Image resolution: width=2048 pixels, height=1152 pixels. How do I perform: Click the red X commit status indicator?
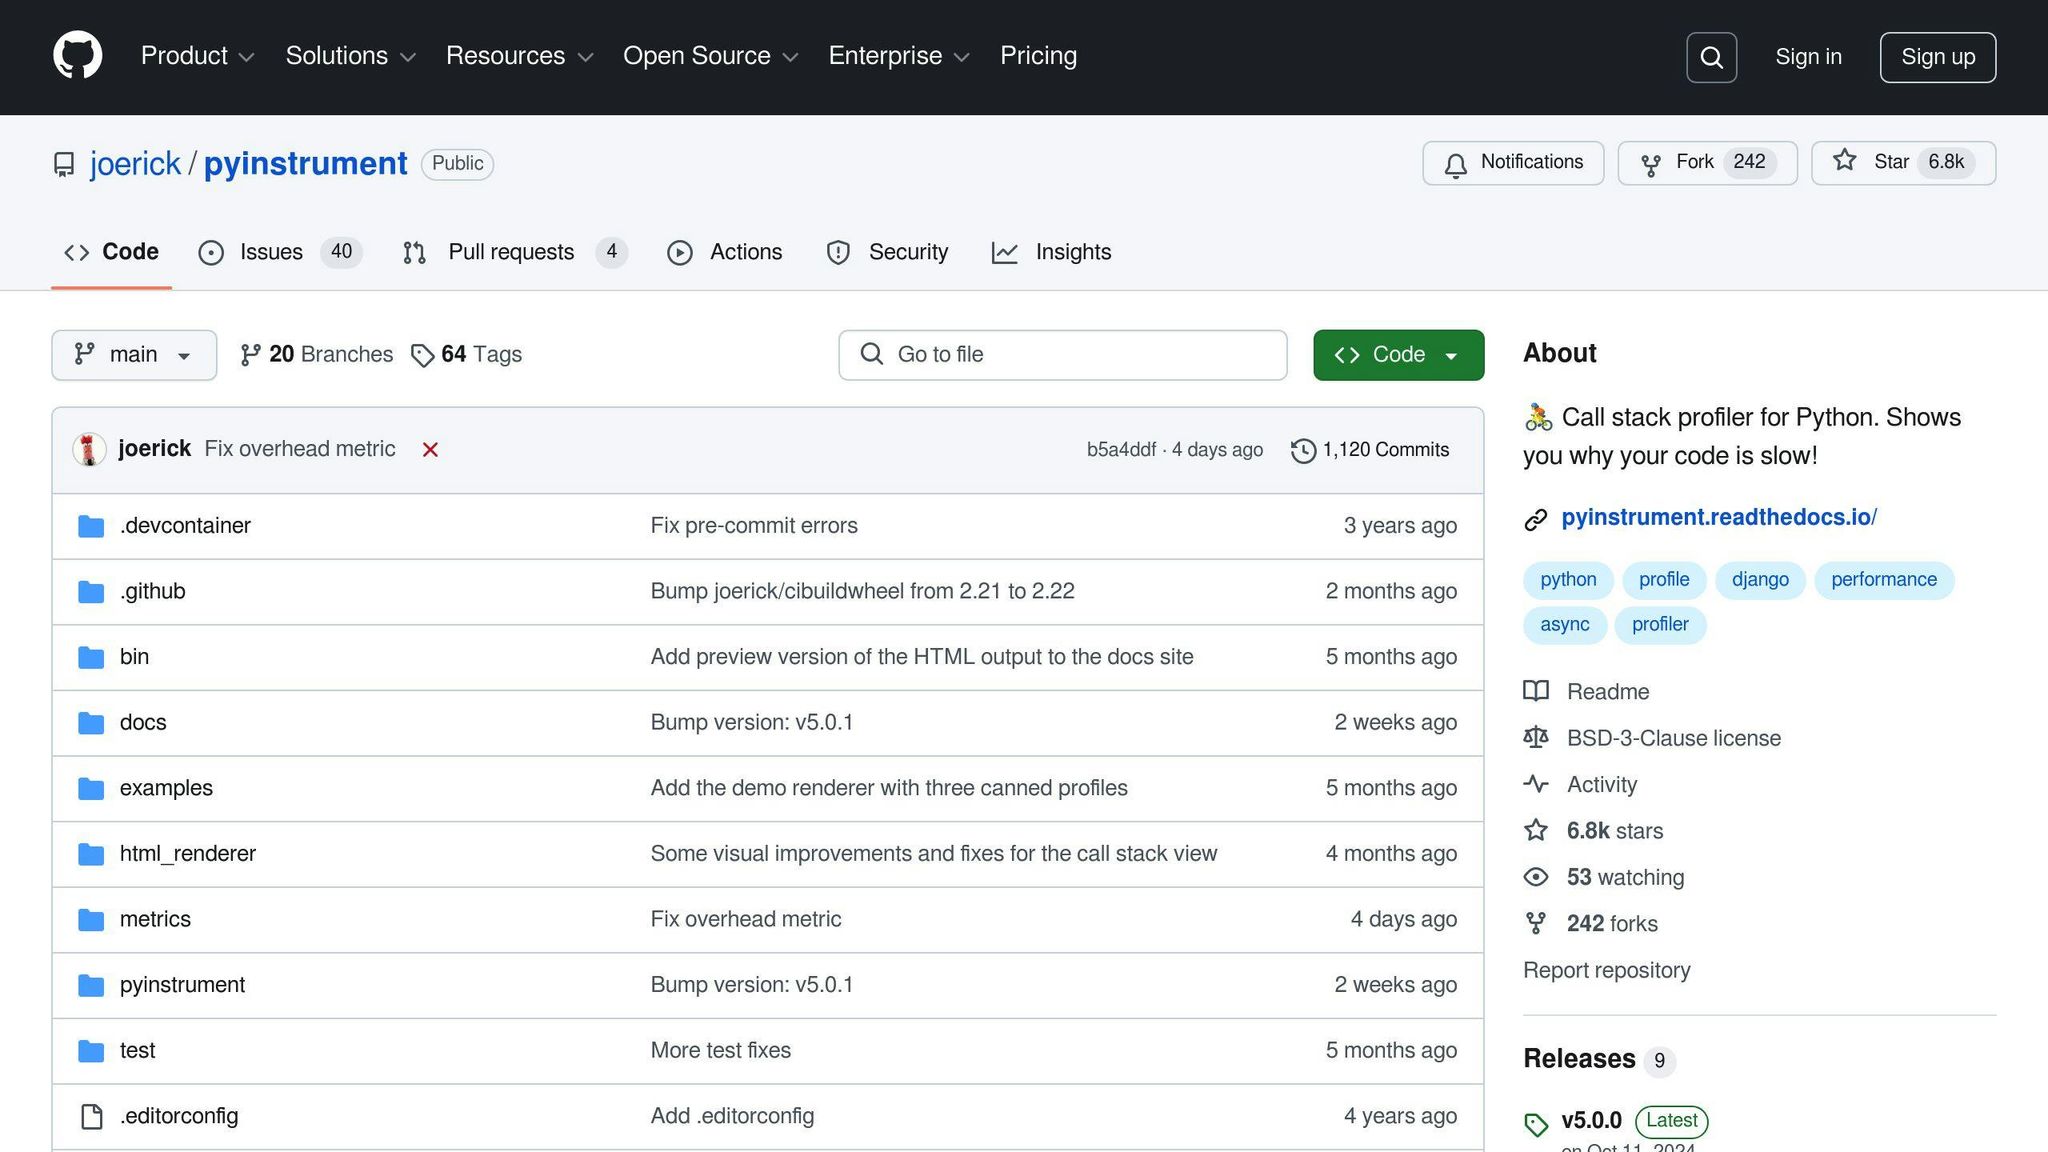[x=429, y=449]
